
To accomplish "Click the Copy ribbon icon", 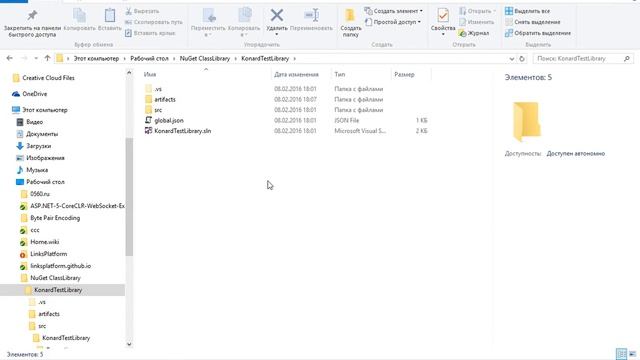I will pyautogui.click(x=80, y=16).
